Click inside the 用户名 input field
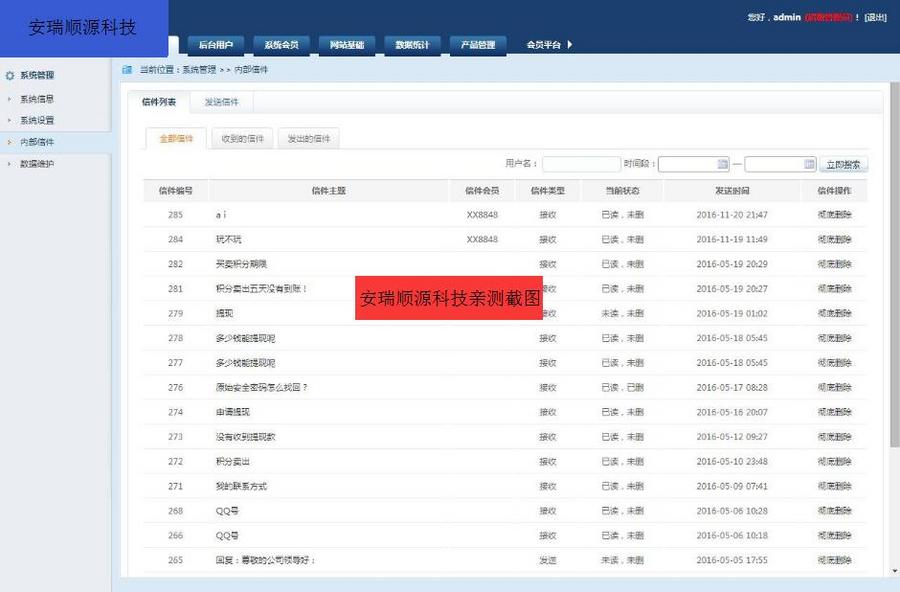The width and height of the screenshot is (900, 592). pos(582,163)
